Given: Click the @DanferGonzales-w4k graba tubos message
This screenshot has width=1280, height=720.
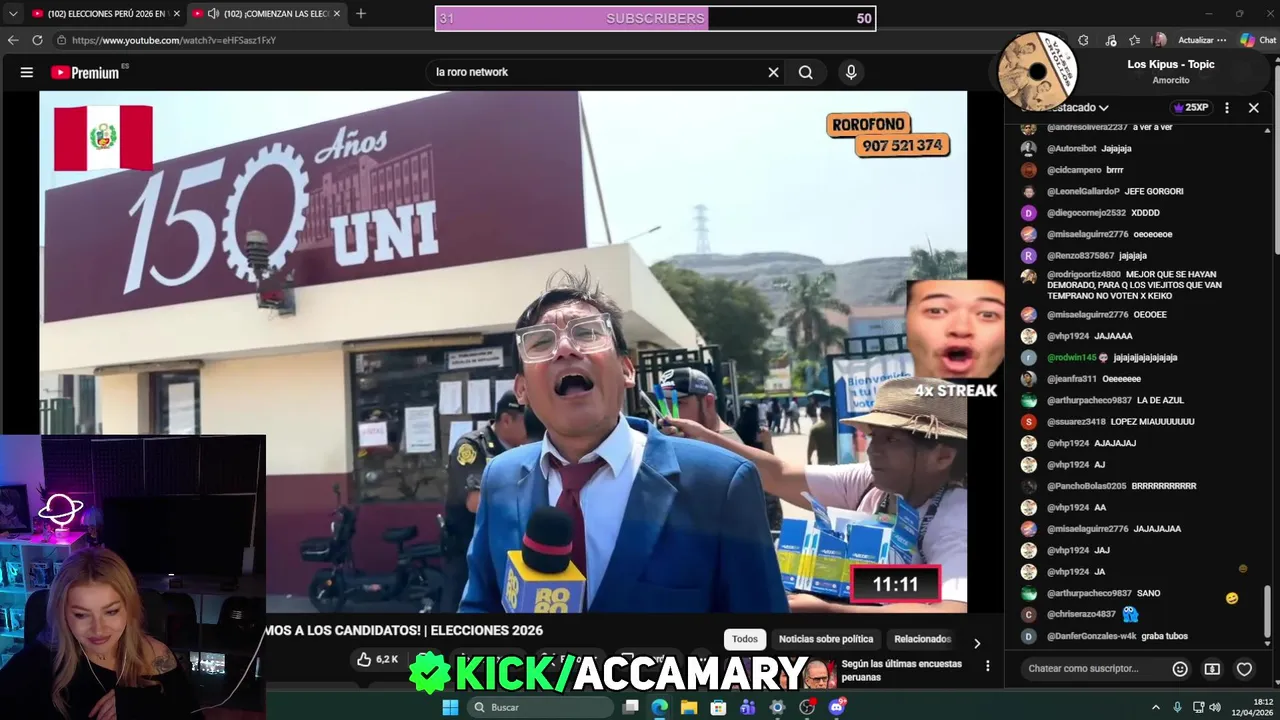Looking at the screenshot, I should [x=1117, y=636].
